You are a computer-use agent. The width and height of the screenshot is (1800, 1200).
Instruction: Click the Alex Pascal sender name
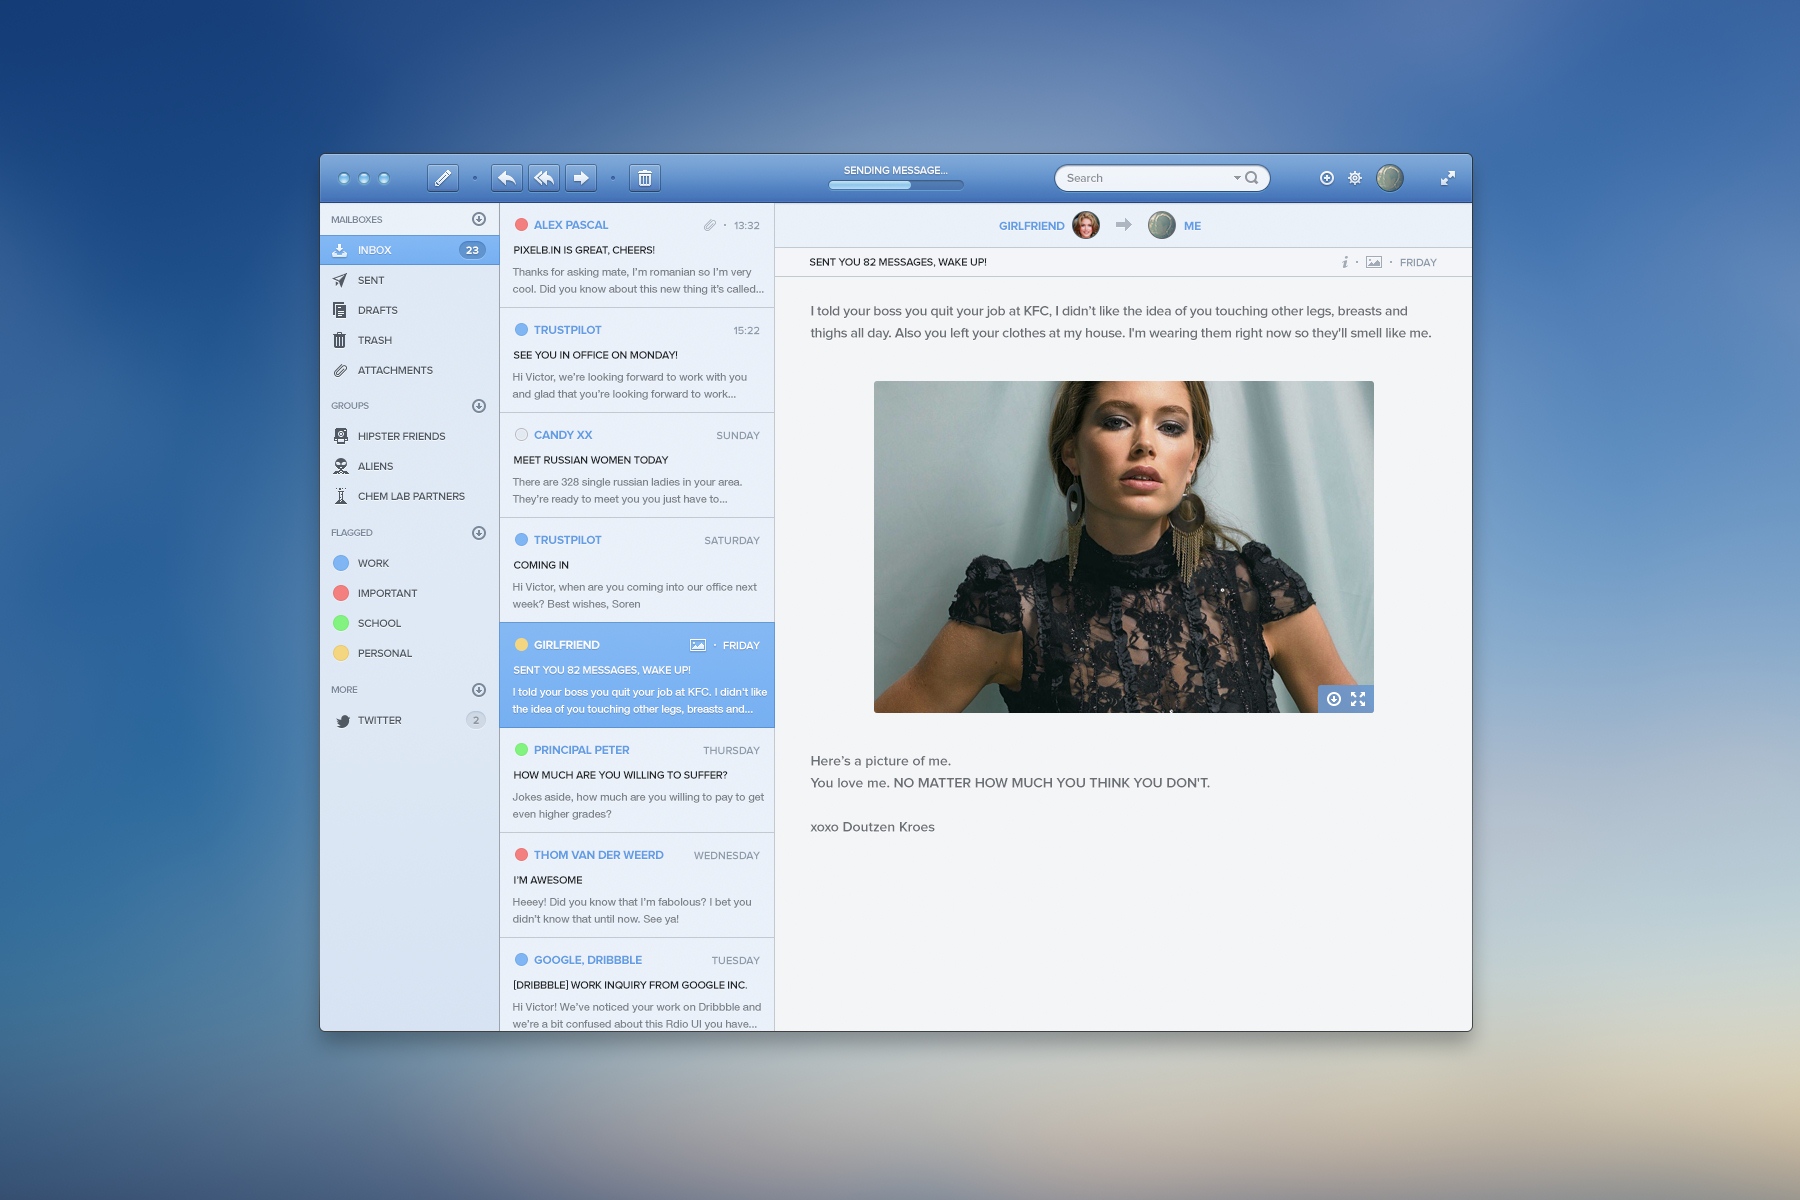point(571,225)
